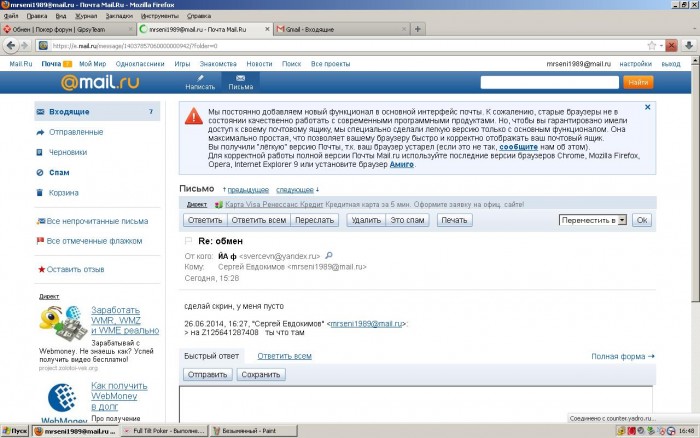Open Мой Мир portal link
The image size is (700, 438).
coord(92,64)
